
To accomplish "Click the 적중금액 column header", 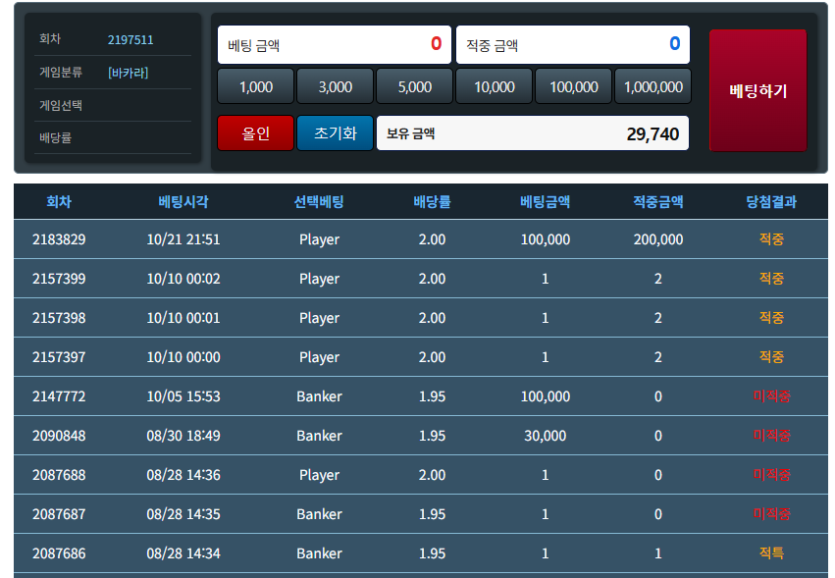I will coord(658,202).
